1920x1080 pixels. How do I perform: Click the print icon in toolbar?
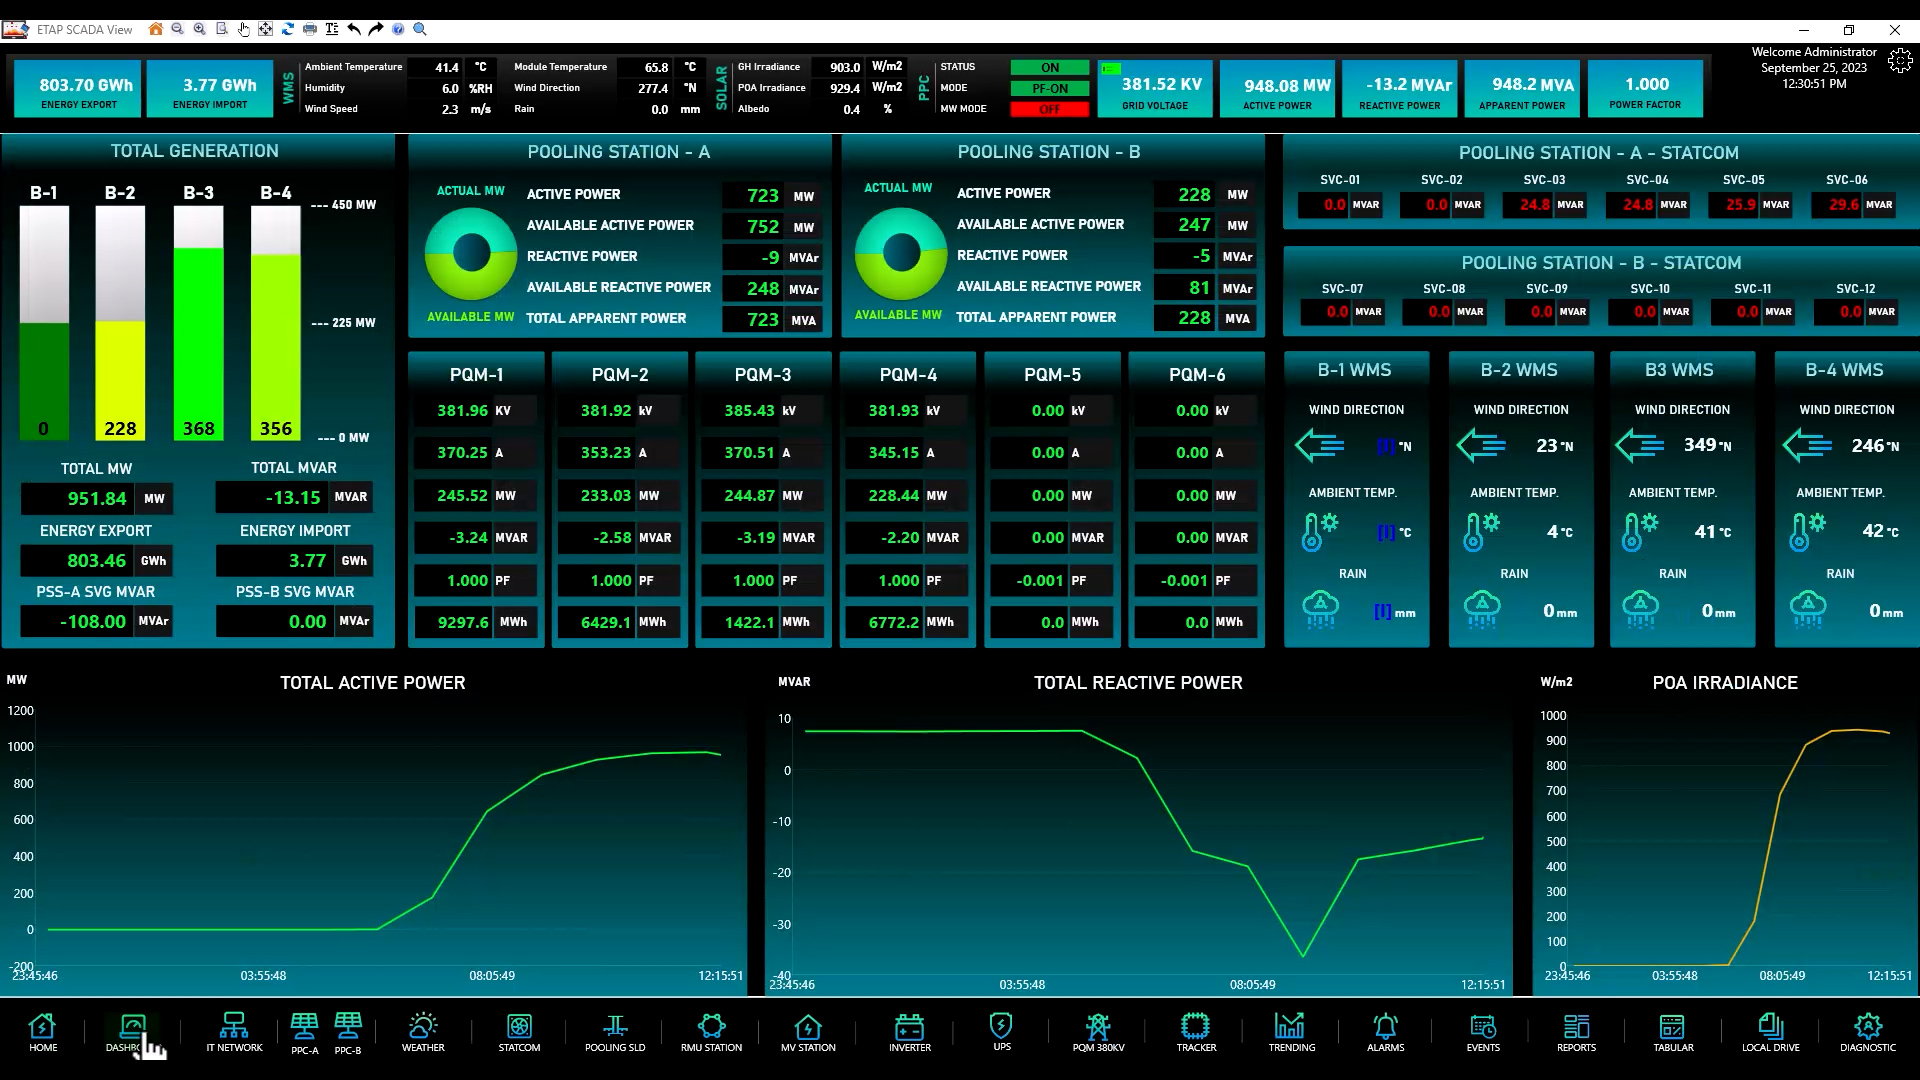[310, 29]
